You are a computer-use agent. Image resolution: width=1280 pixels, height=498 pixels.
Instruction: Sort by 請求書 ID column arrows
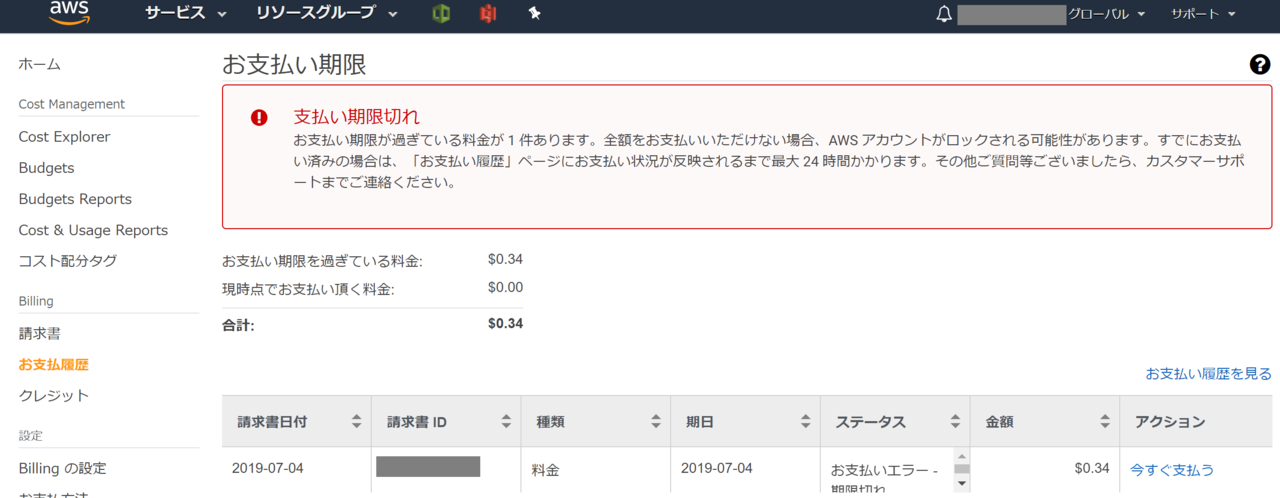[506, 422]
